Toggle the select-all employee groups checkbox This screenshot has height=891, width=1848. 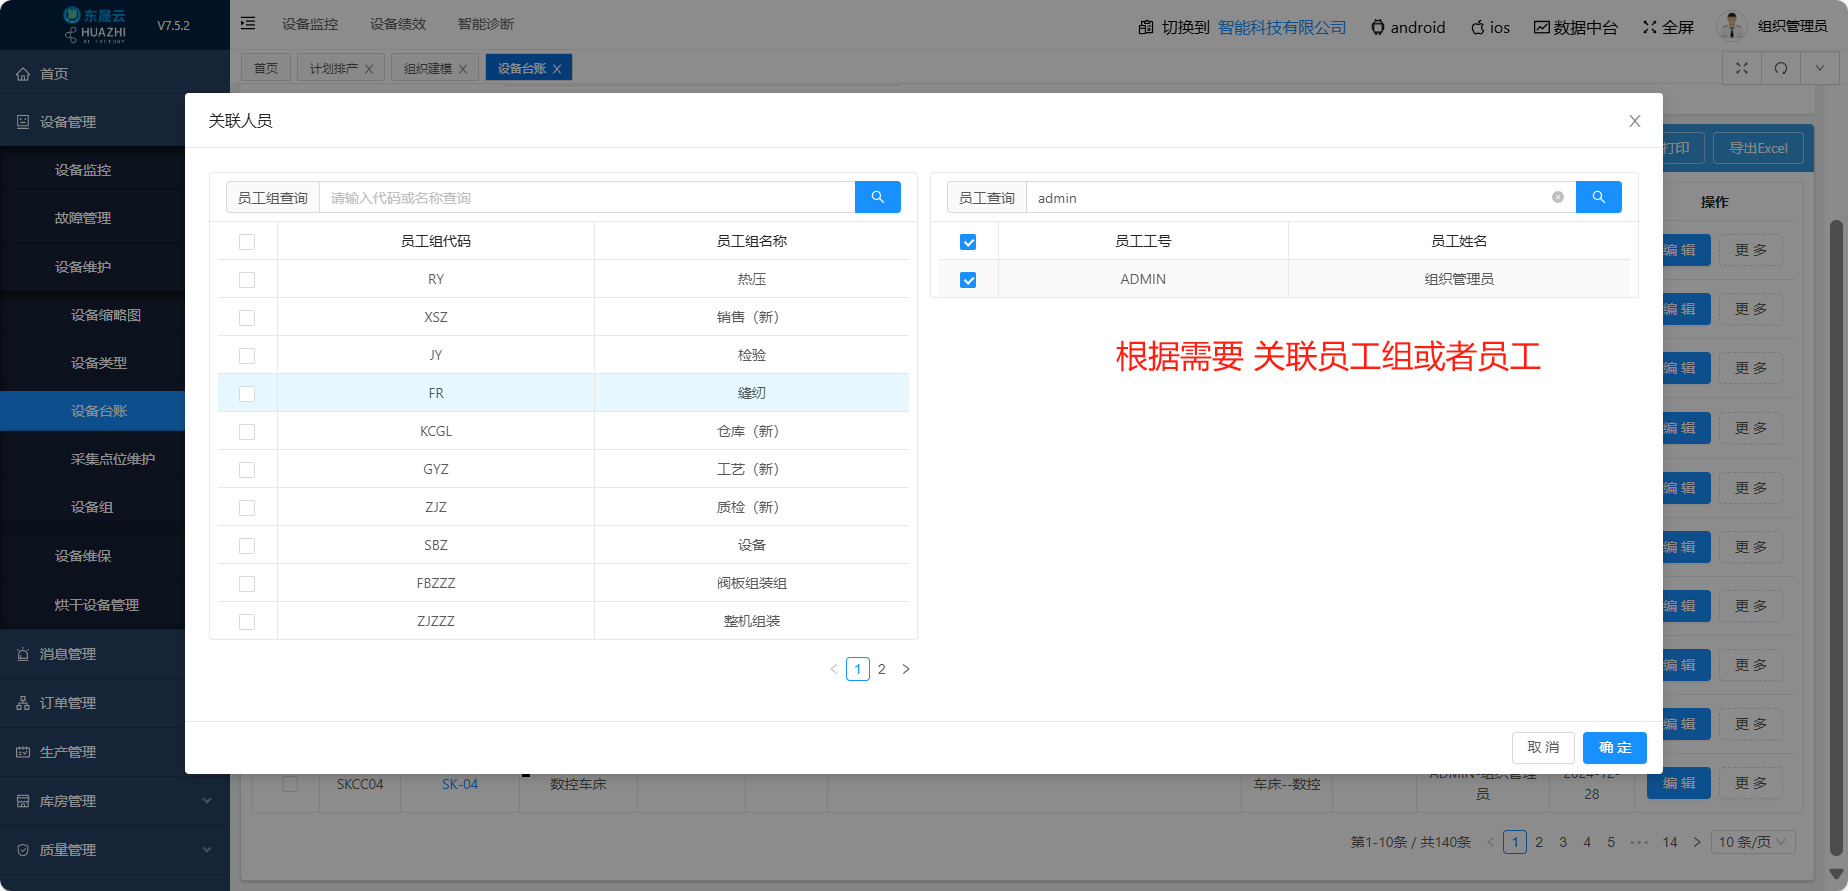[247, 242]
